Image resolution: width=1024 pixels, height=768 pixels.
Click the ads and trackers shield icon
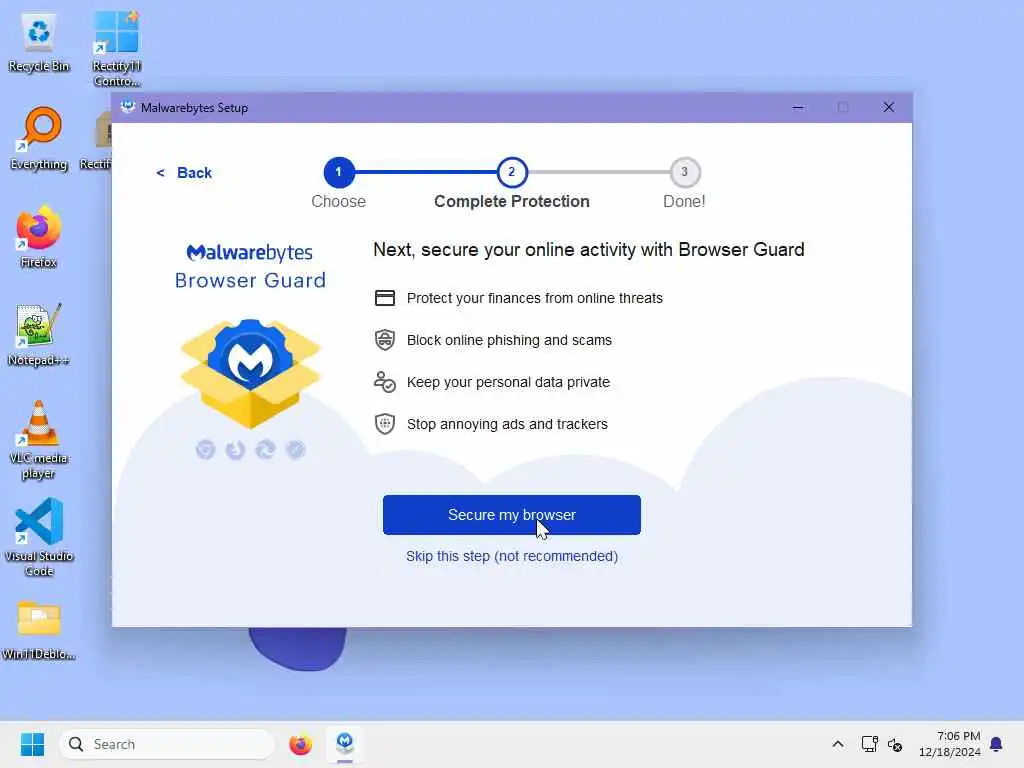385,424
